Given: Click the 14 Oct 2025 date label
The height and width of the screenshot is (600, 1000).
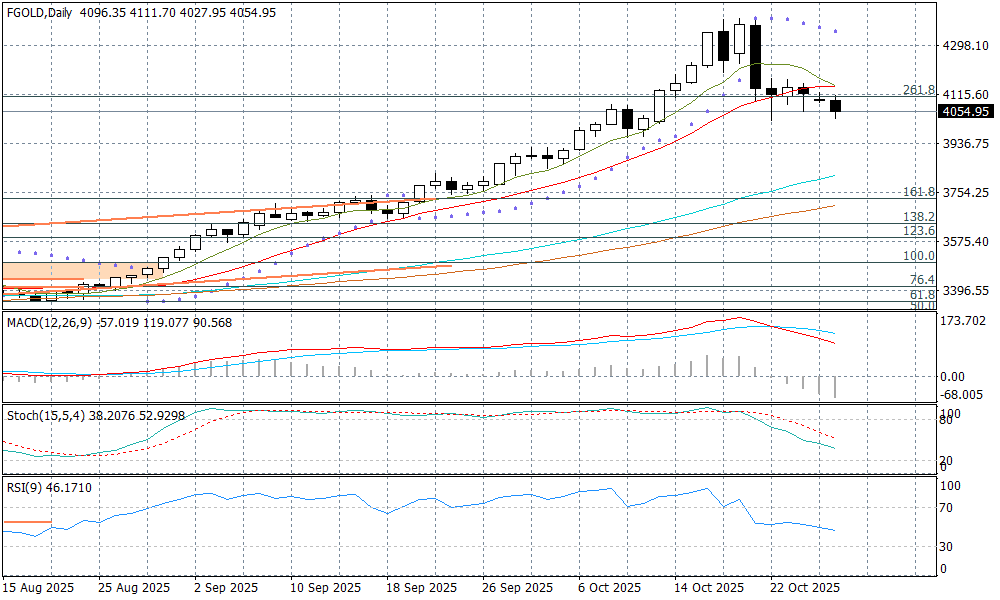Looking at the screenshot, I should click(709, 587).
